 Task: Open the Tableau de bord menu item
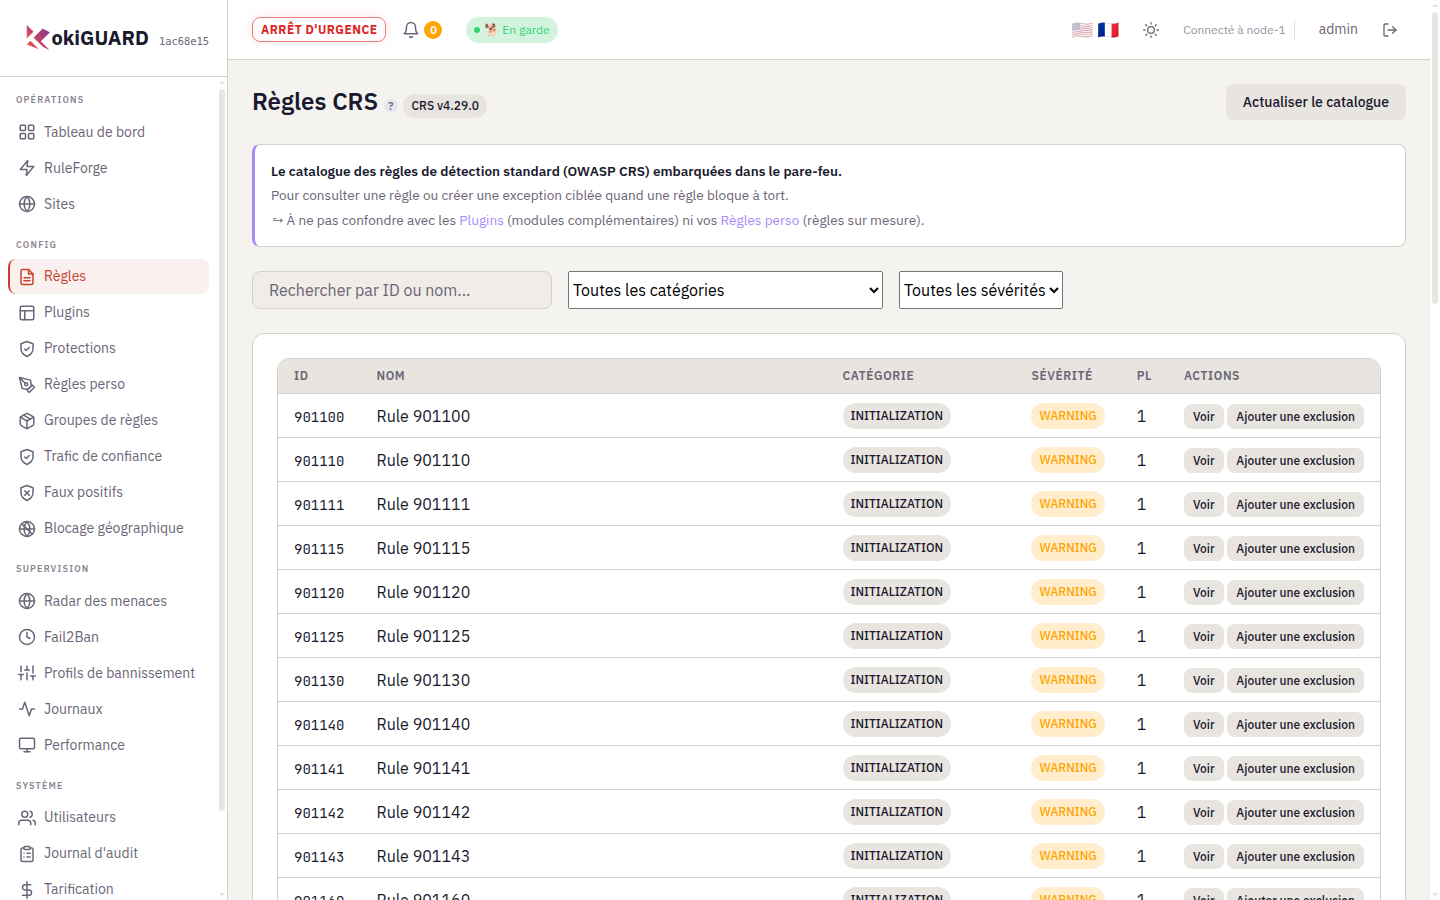pyautogui.click(x=108, y=132)
